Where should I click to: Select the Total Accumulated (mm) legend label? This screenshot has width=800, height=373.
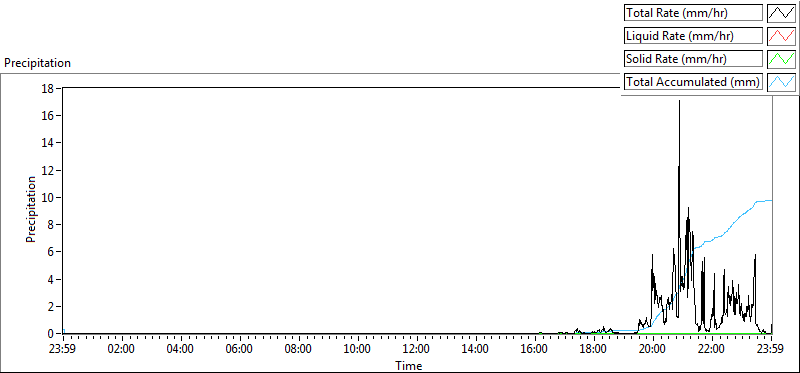(x=693, y=82)
